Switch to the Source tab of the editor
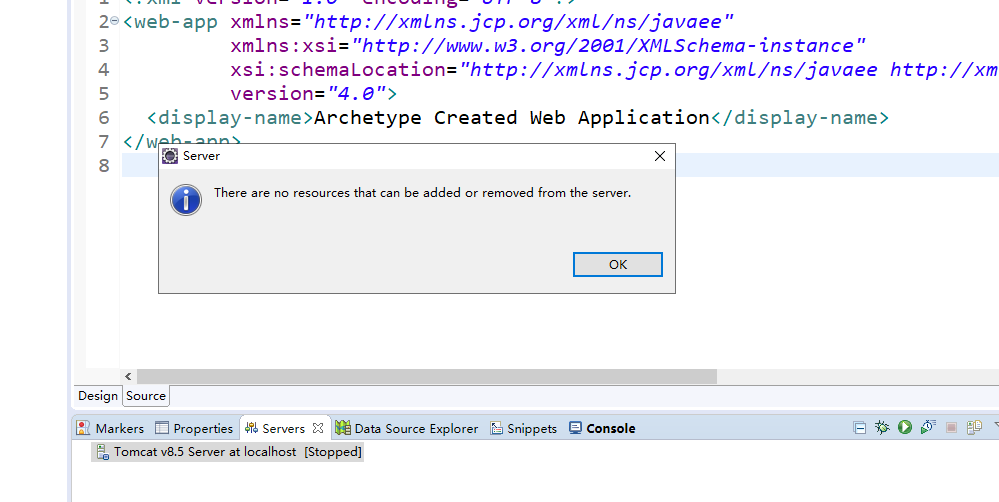The image size is (999, 502). [x=146, y=396]
